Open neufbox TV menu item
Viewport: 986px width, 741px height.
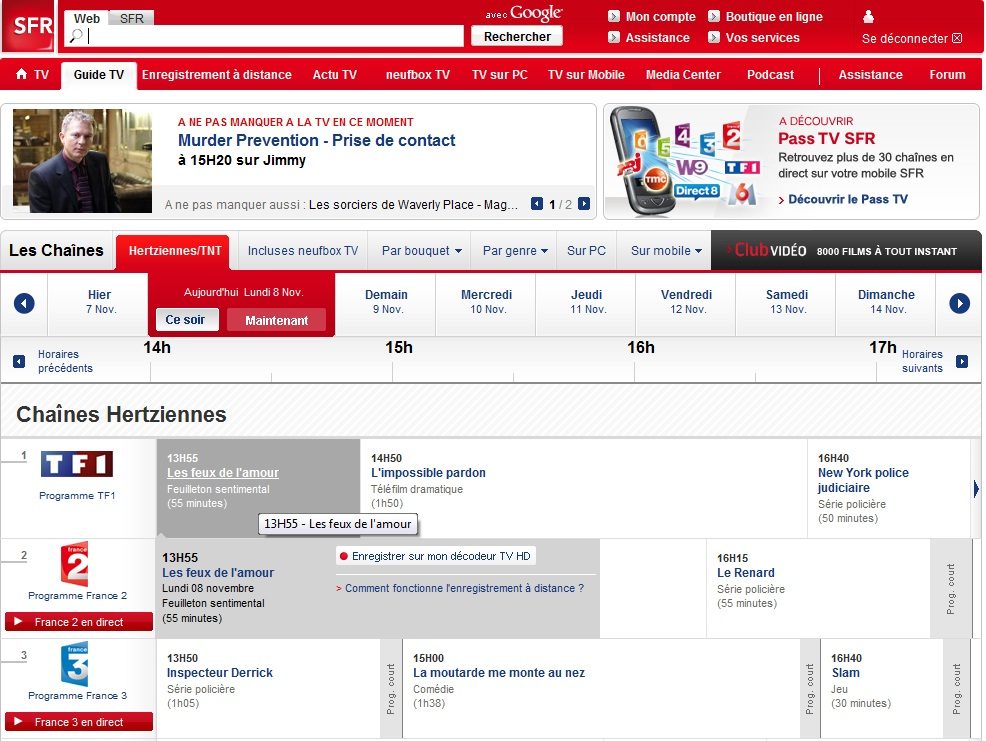tap(418, 75)
